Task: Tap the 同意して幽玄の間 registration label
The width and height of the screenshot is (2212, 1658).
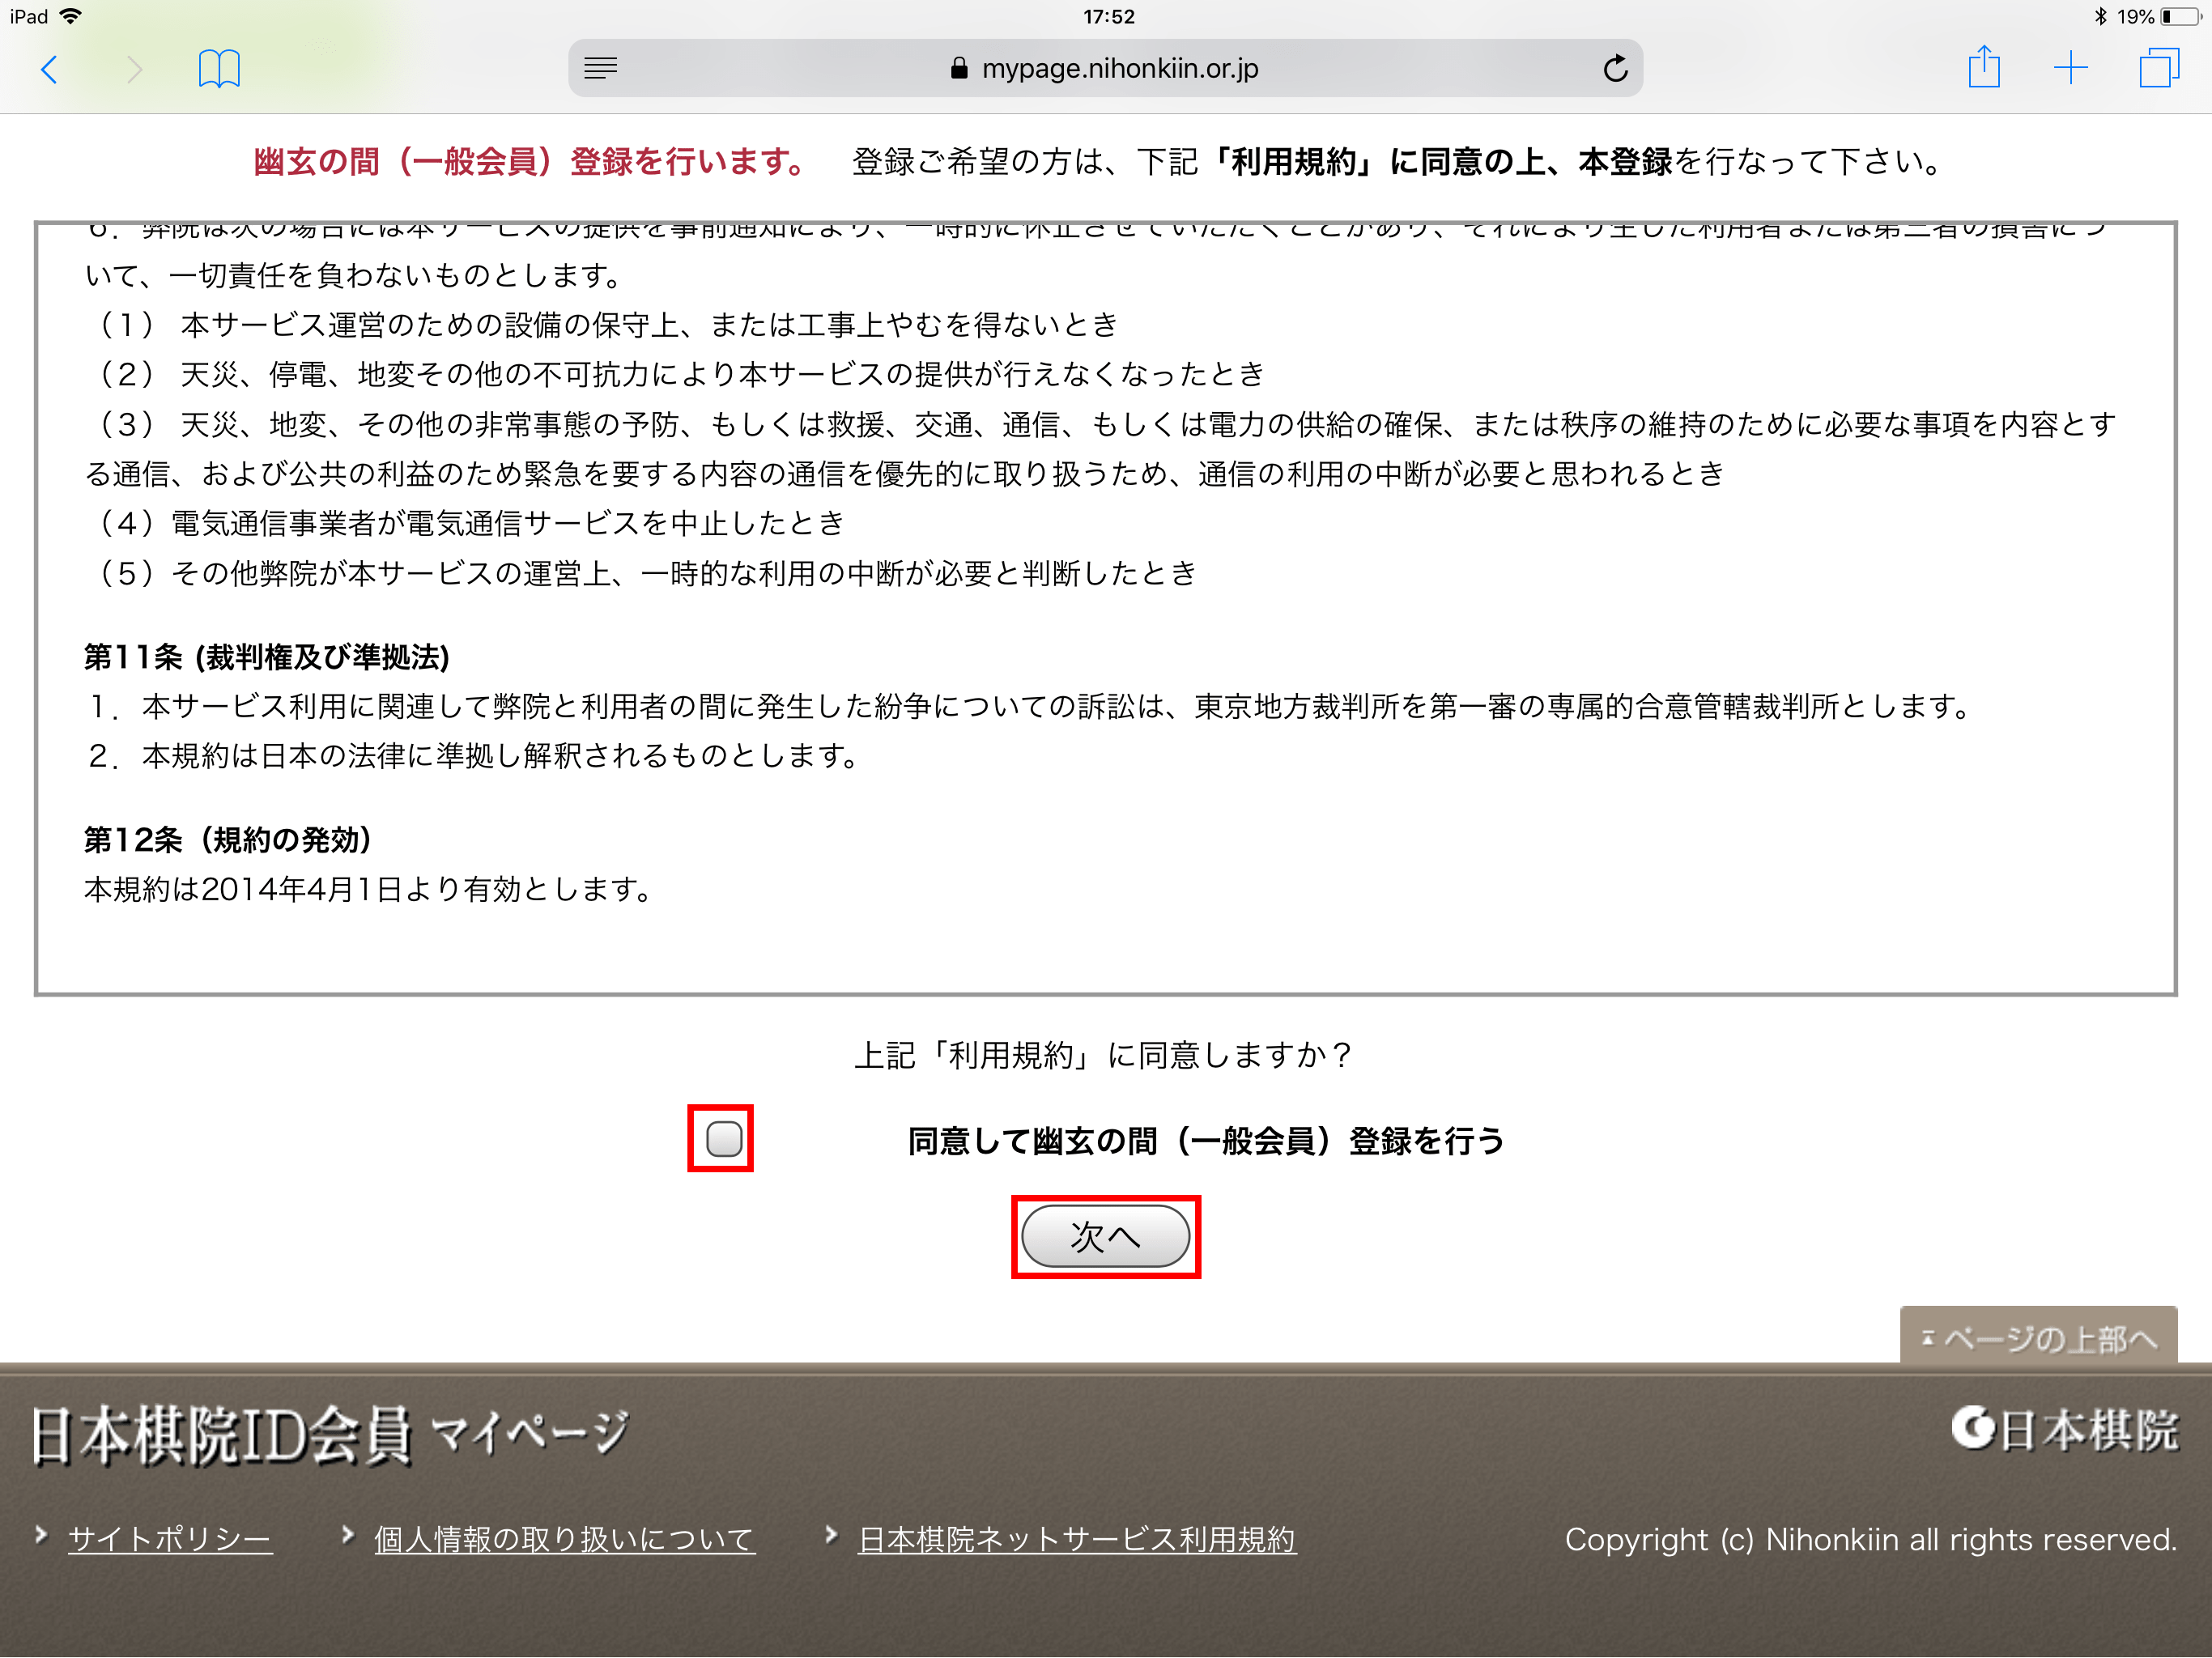Action: coord(1206,1141)
